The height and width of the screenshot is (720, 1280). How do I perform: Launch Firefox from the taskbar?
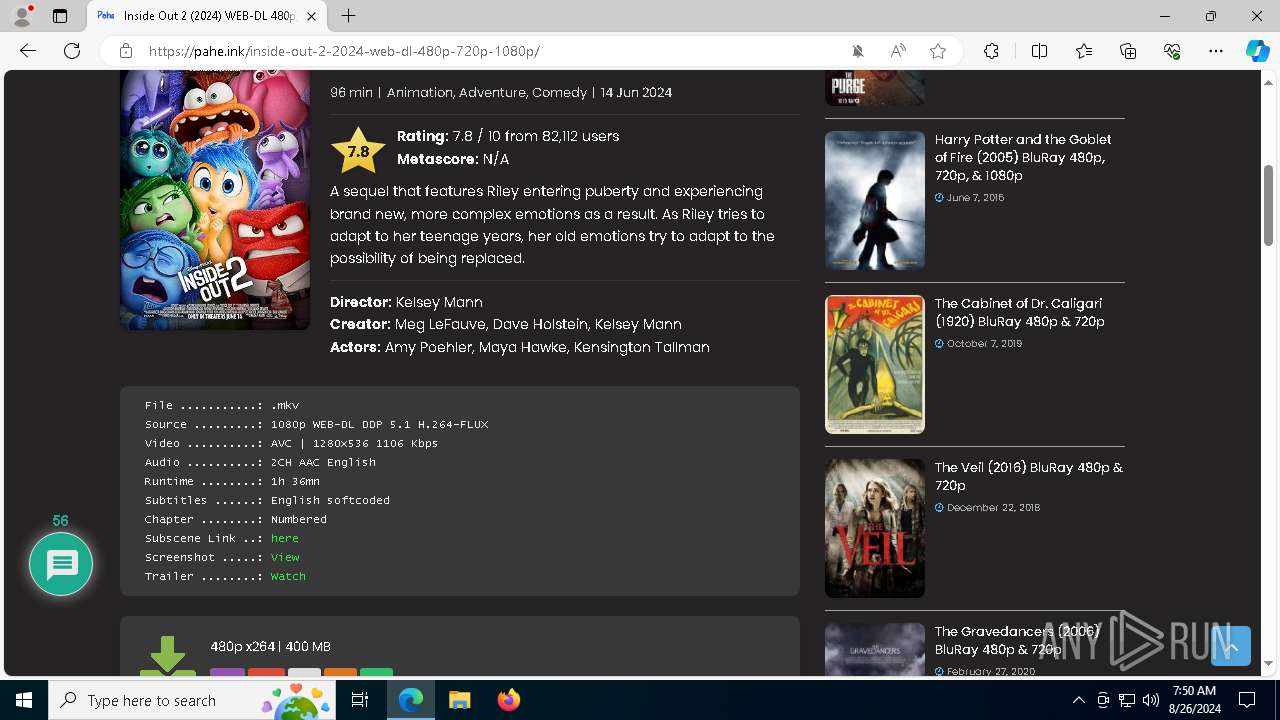(x=508, y=700)
